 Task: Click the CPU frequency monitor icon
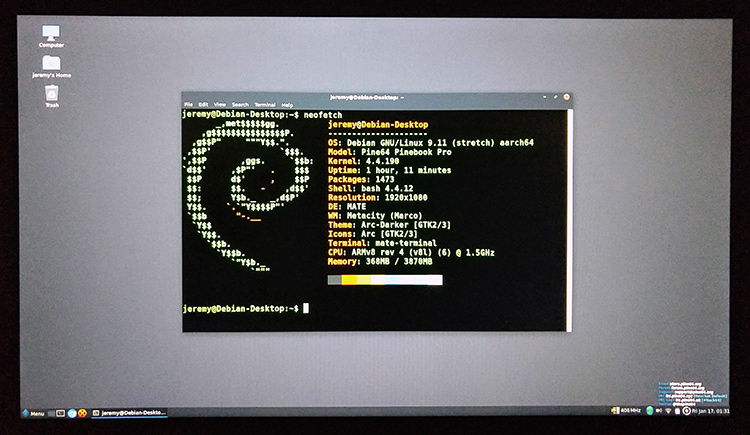point(615,411)
